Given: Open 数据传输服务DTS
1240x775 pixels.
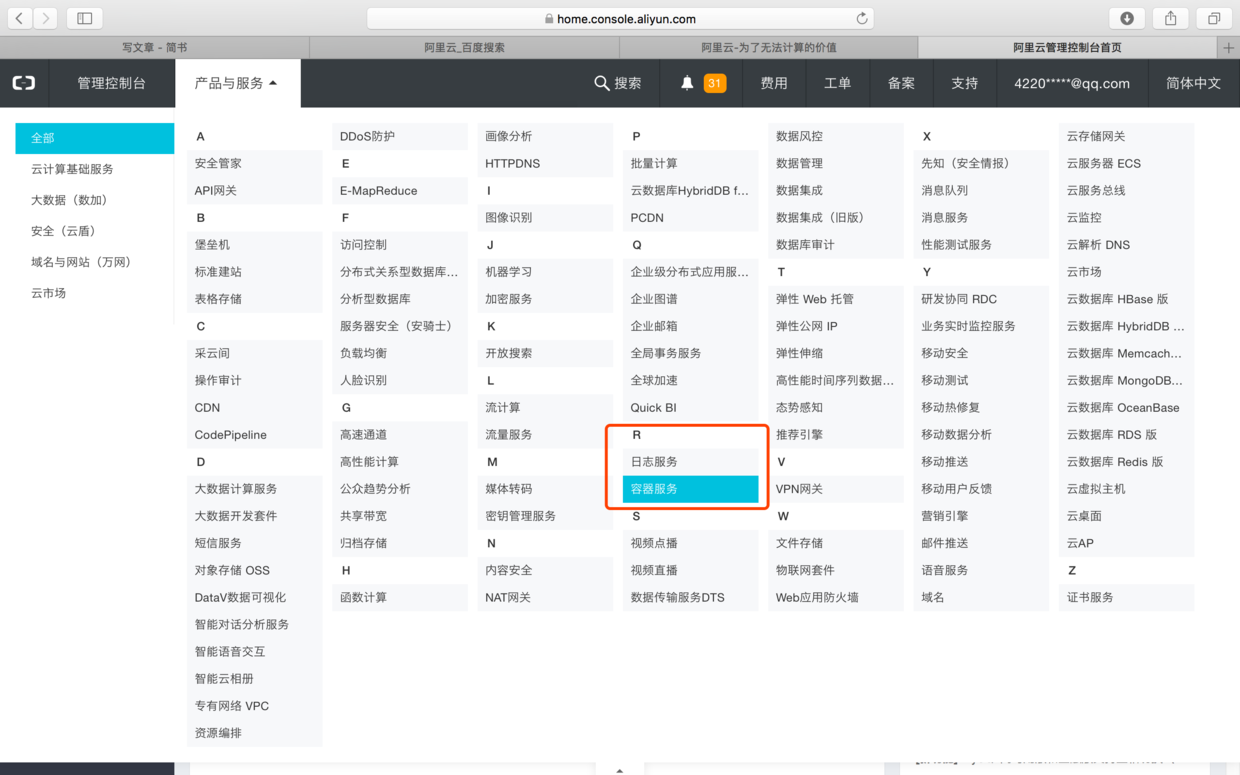Looking at the screenshot, I should coord(690,597).
